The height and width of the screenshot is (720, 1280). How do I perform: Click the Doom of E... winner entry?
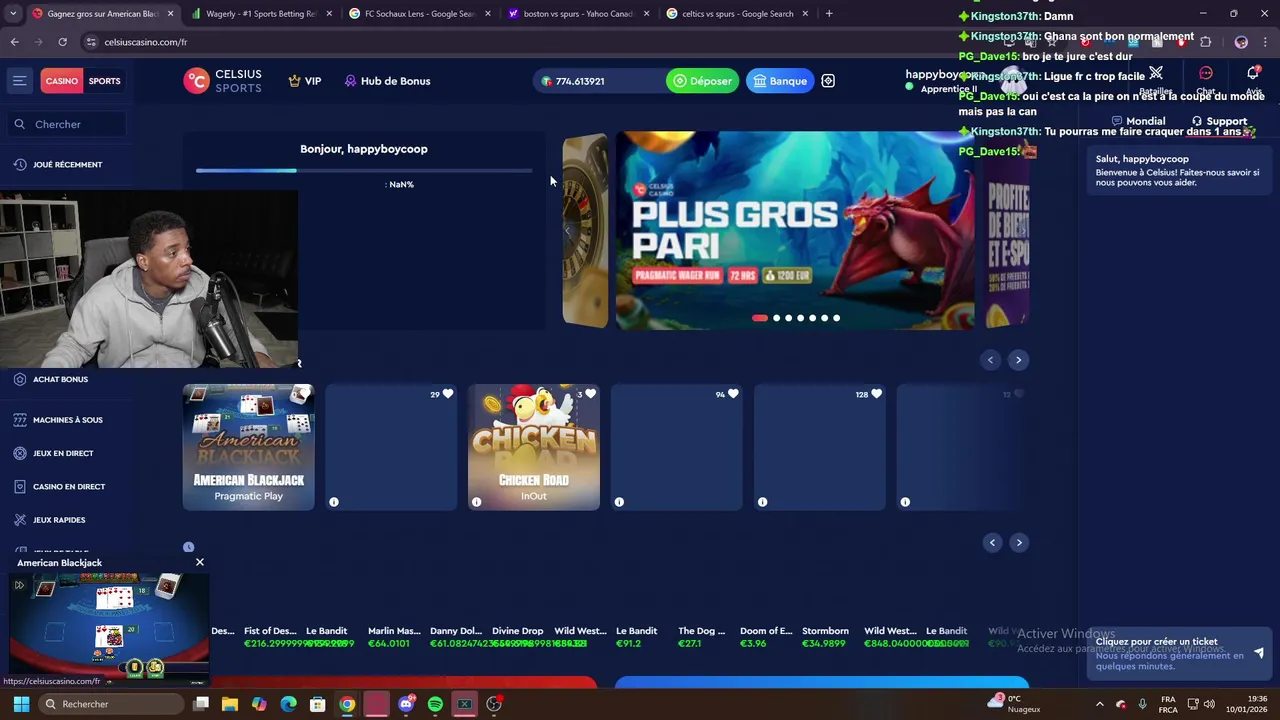click(766, 637)
